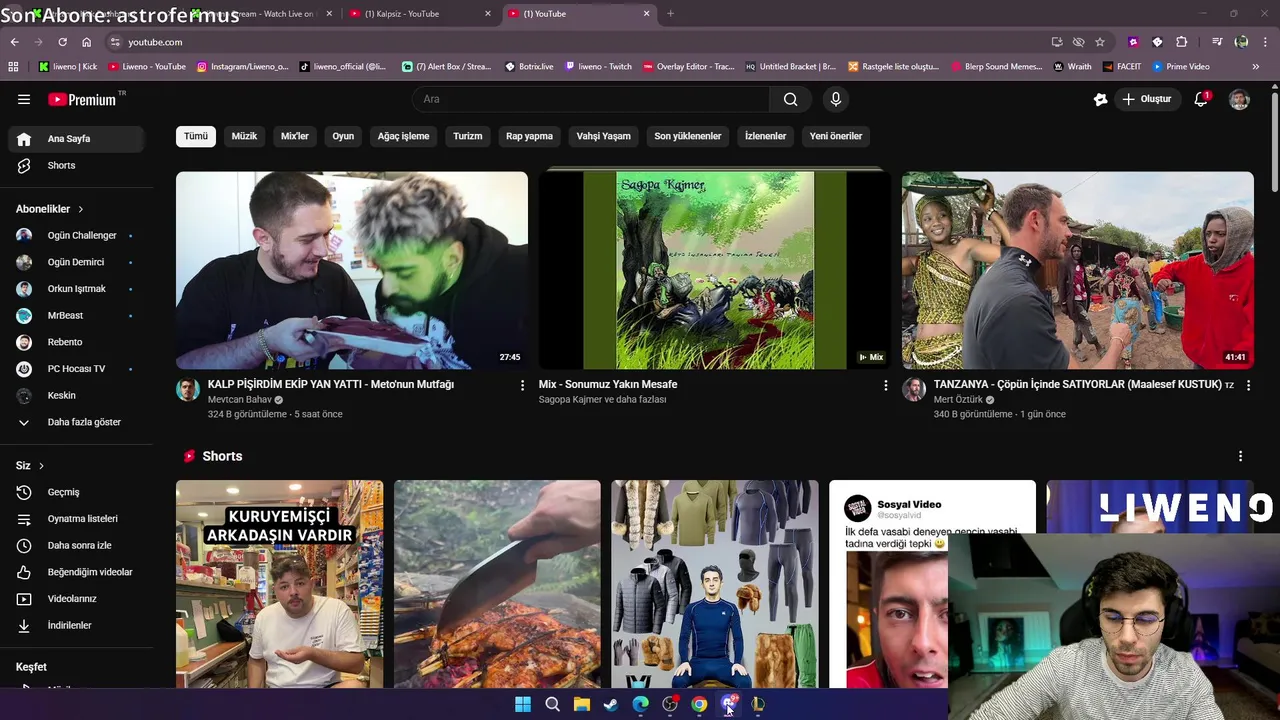The height and width of the screenshot is (720, 1280).
Task: Select the Rap yapma filter chip
Action: click(529, 136)
